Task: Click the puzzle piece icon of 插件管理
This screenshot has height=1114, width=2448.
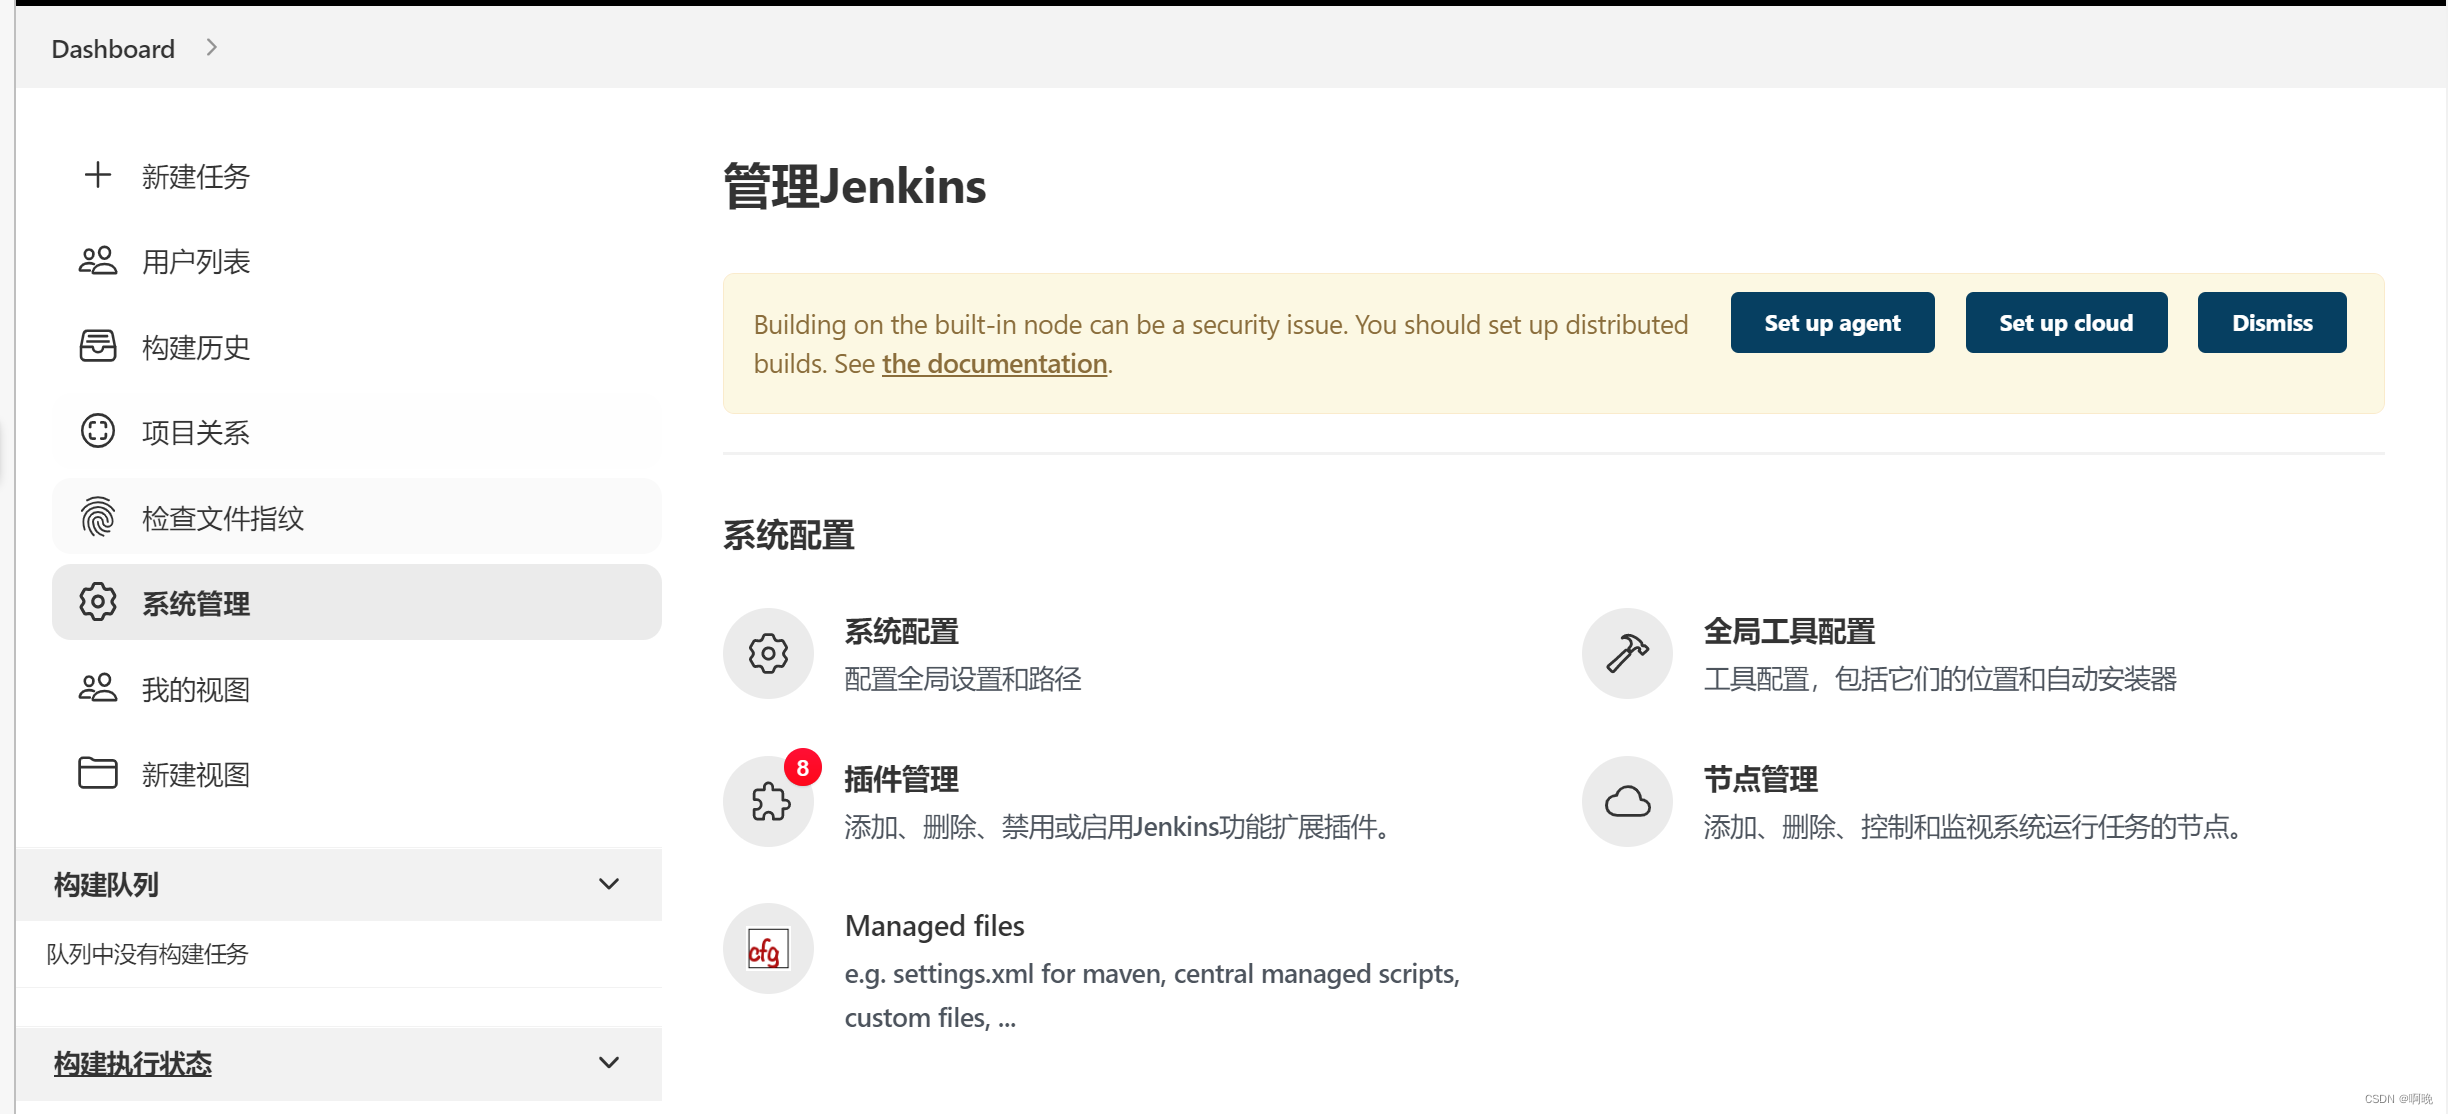Action: click(x=768, y=802)
